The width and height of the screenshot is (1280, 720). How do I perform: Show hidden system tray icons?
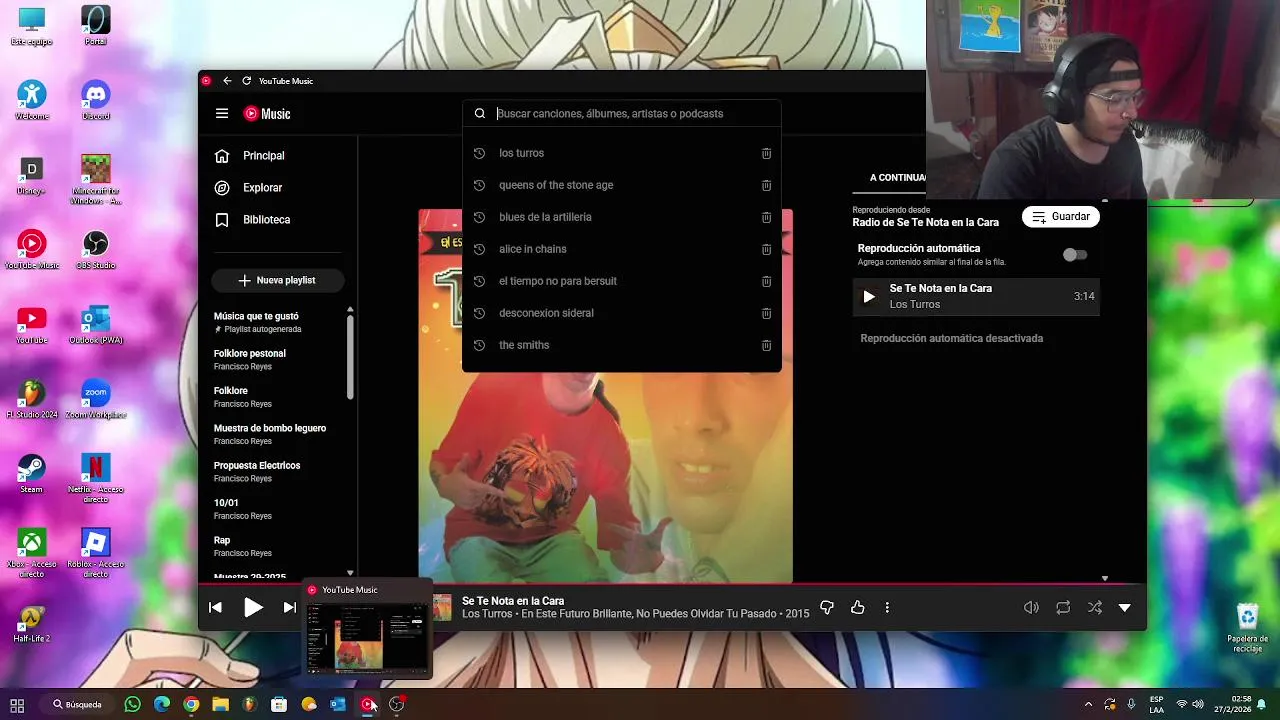[x=1088, y=704]
